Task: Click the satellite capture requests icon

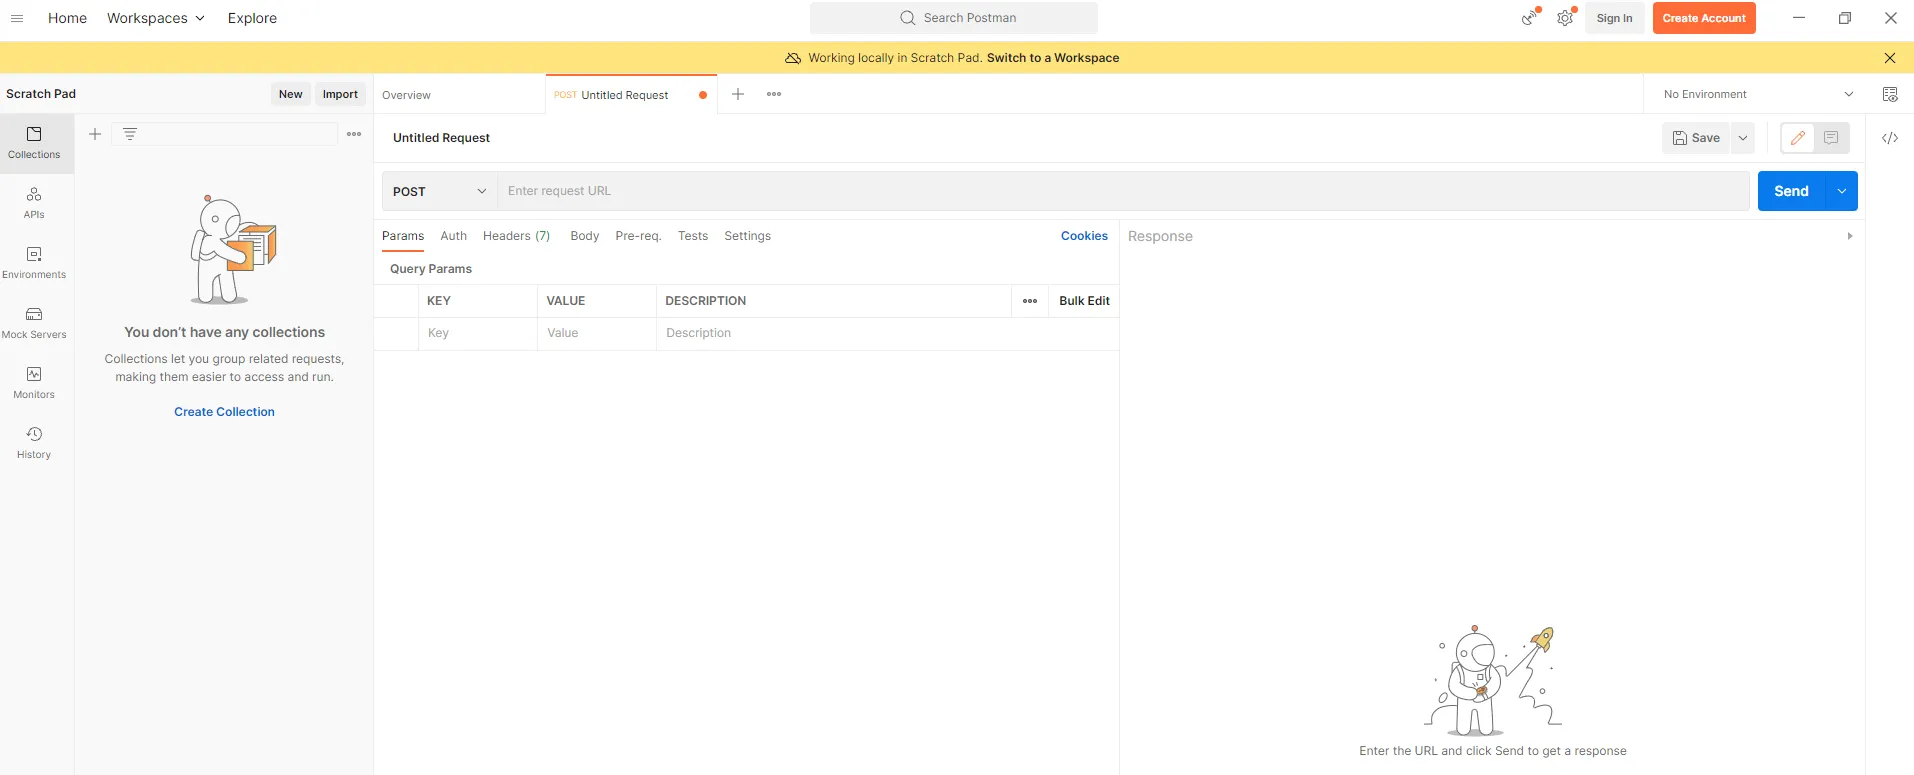Action: pyautogui.click(x=1529, y=18)
